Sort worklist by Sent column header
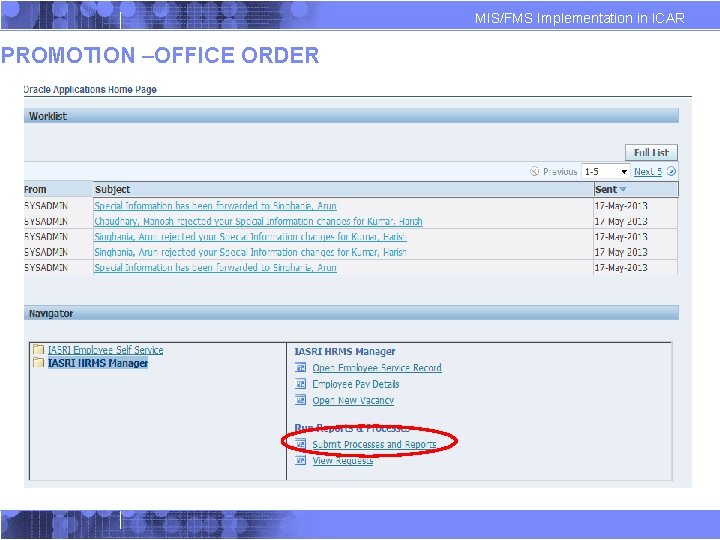This screenshot has width=720, height=540. pos(606,189)
